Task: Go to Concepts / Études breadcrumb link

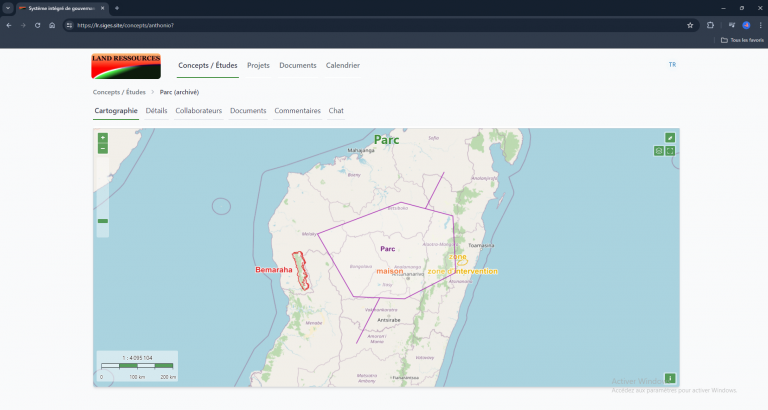Action: [x=119, y=92]
